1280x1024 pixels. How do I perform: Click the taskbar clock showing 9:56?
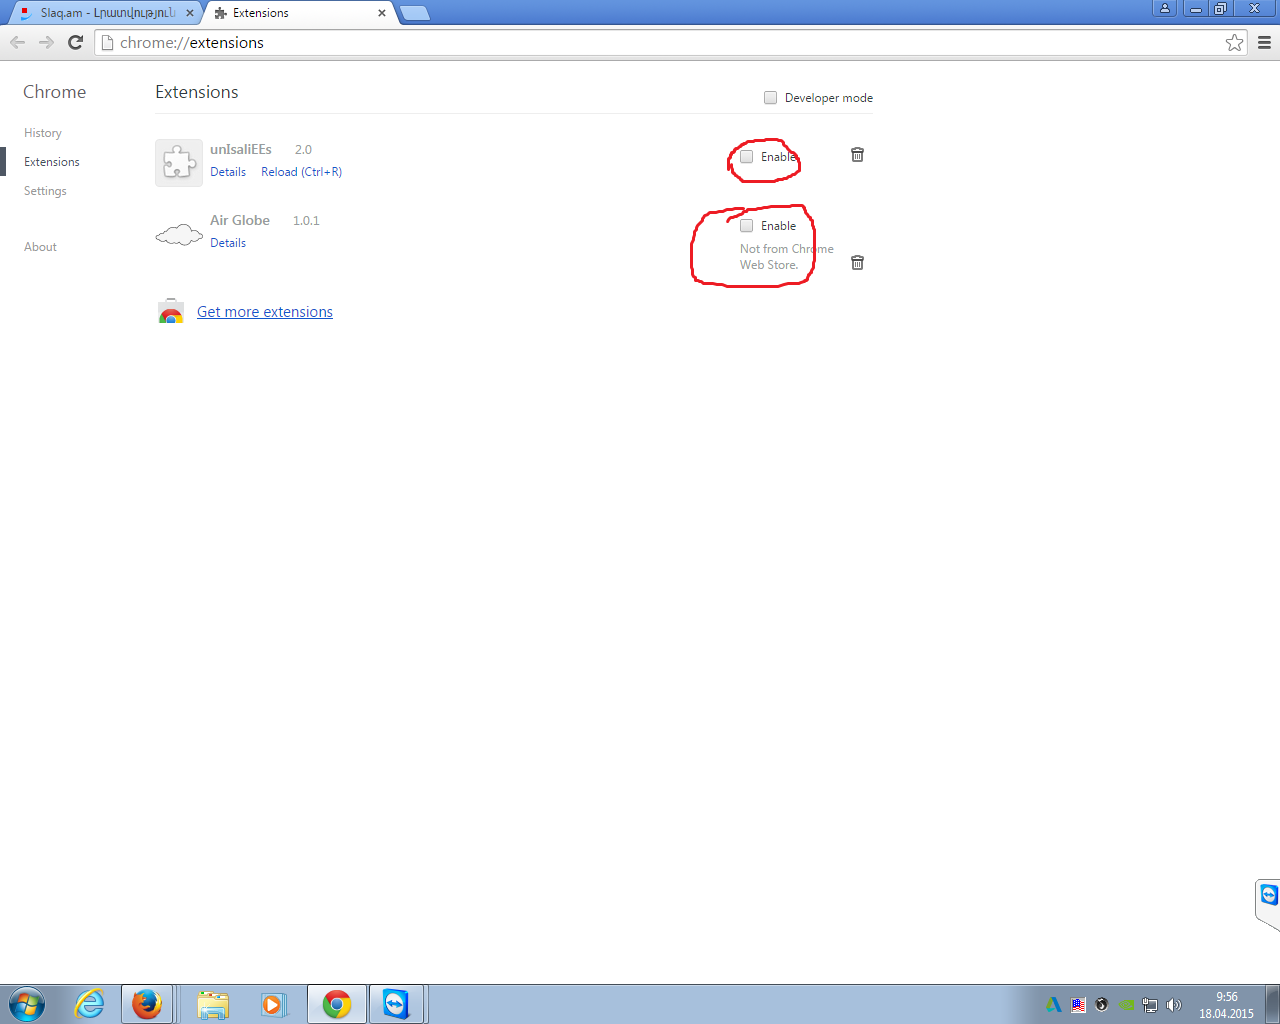(x=1226, y=1005)
